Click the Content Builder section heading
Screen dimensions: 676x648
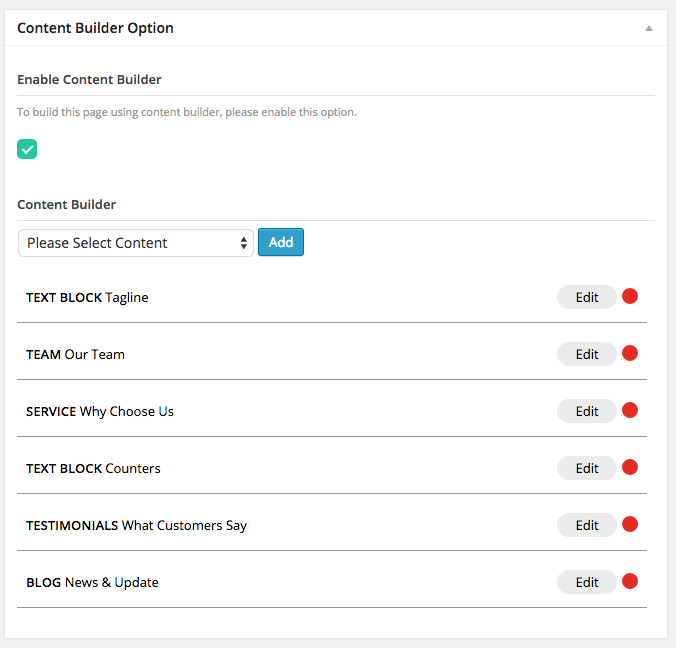tap(66, 204)
